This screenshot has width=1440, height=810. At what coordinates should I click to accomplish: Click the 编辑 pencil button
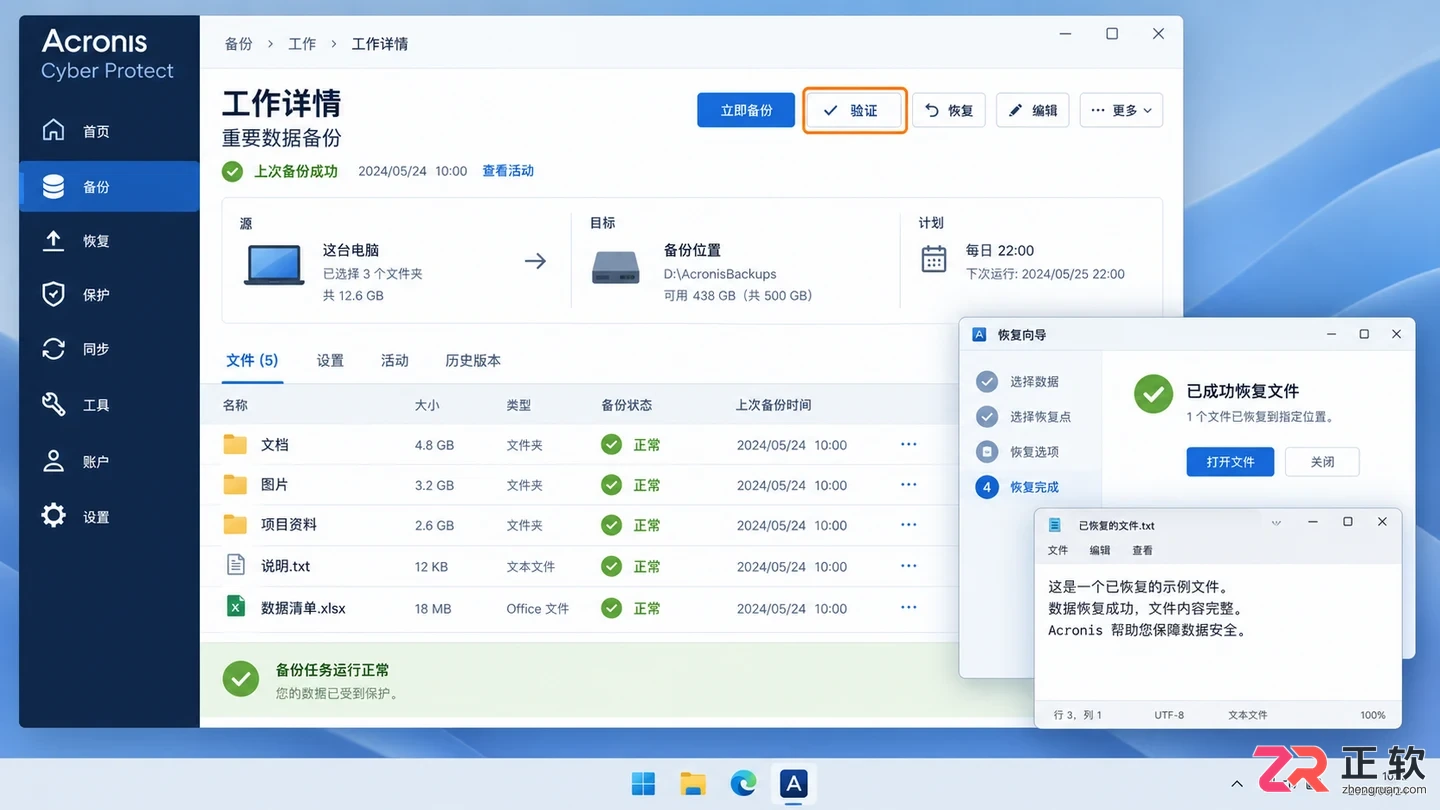[1033, 110]
